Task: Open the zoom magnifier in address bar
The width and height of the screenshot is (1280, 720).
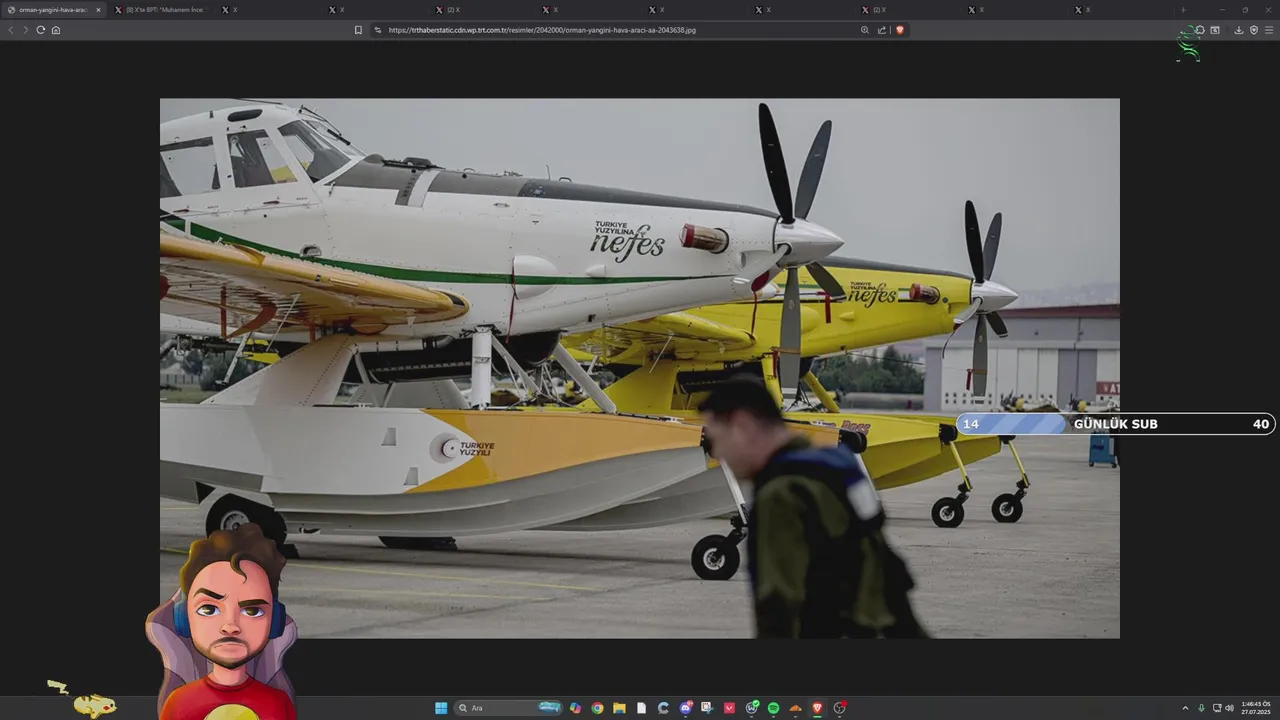Action: (x=865, y=30)
